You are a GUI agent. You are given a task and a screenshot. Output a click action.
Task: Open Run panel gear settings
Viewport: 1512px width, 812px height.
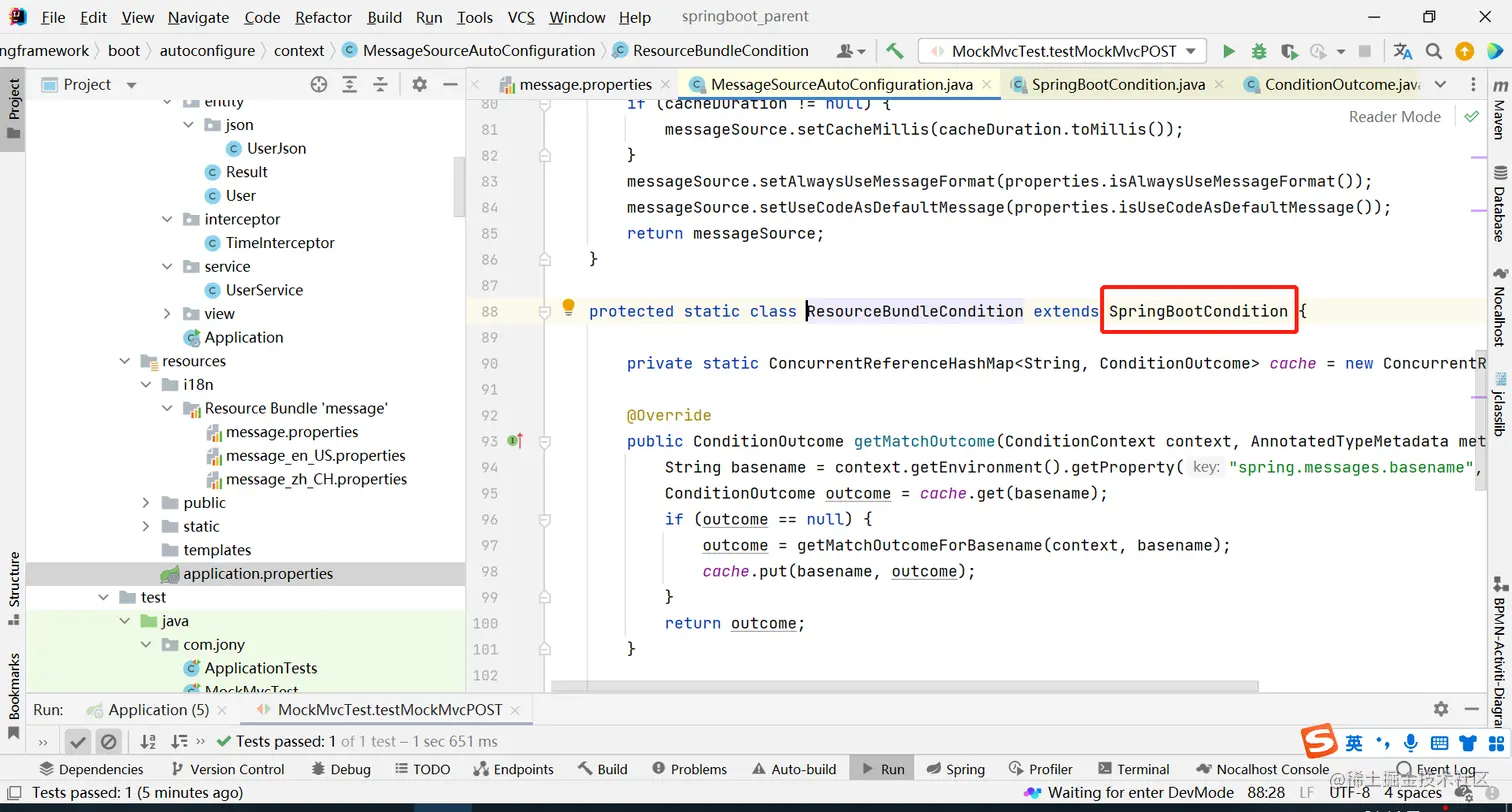coord(1441,709)
